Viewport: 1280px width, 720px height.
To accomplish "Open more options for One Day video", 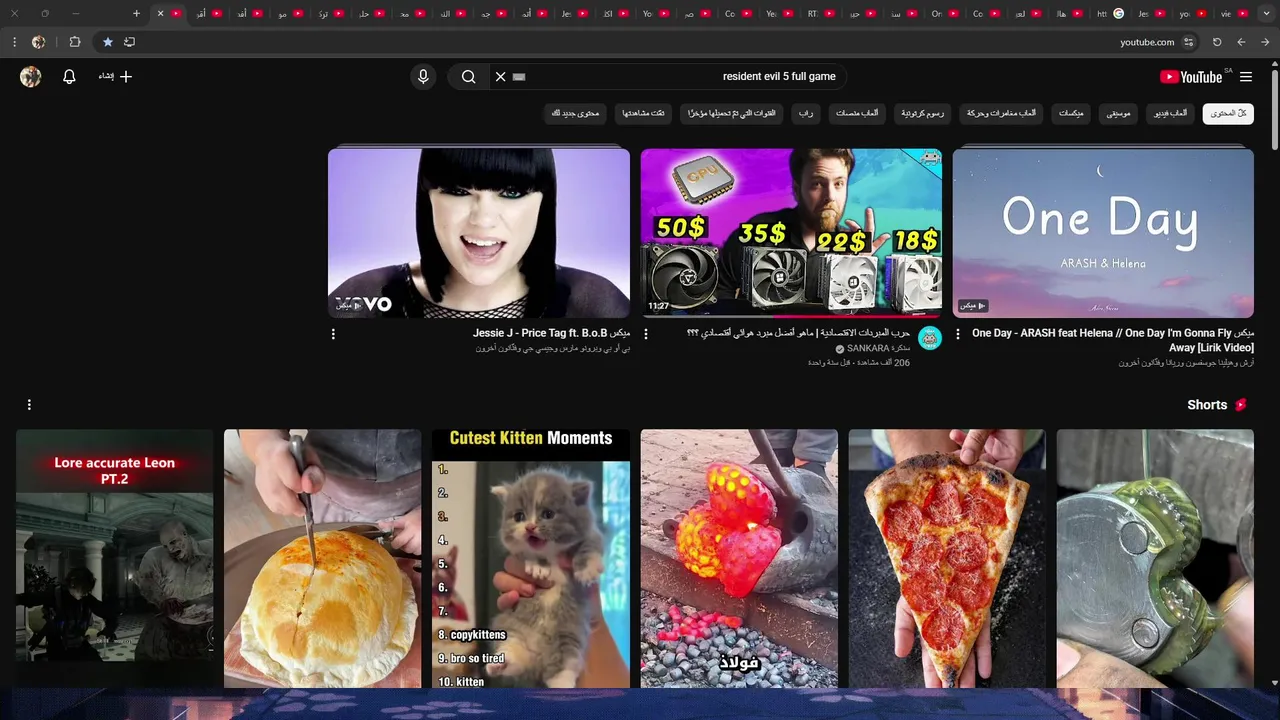I will [958, 334].
